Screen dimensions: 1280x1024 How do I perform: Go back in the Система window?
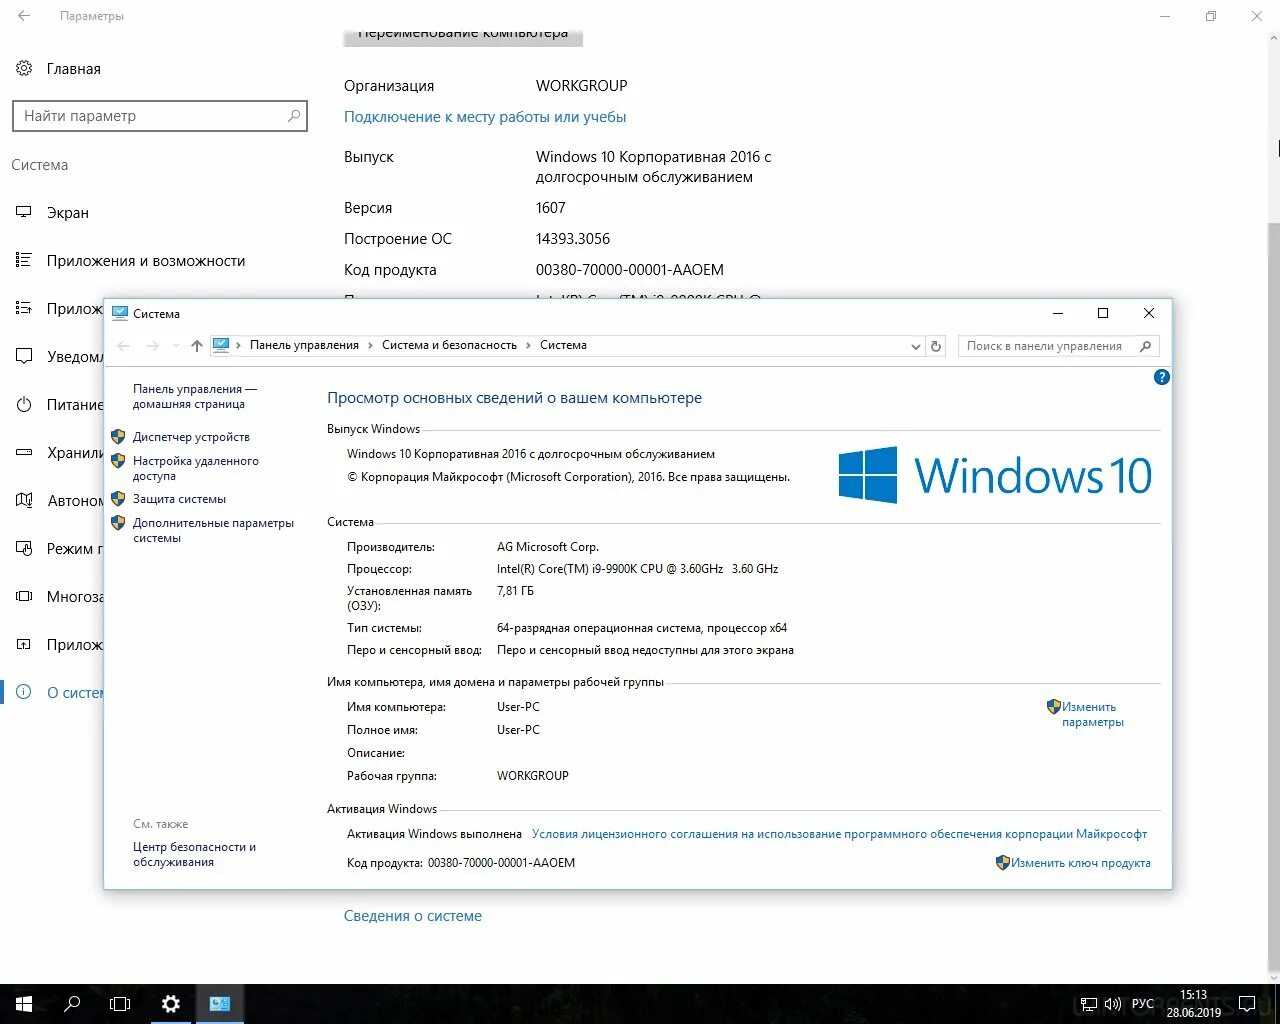[x=124, y=346]
